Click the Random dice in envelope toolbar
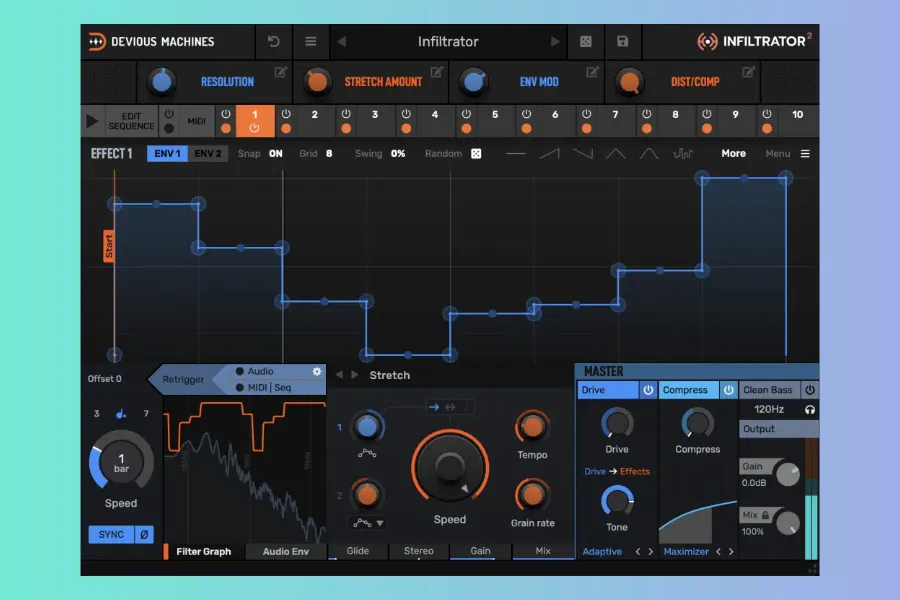The width and height of the screenshot is (900, 600). coord(476,154)
